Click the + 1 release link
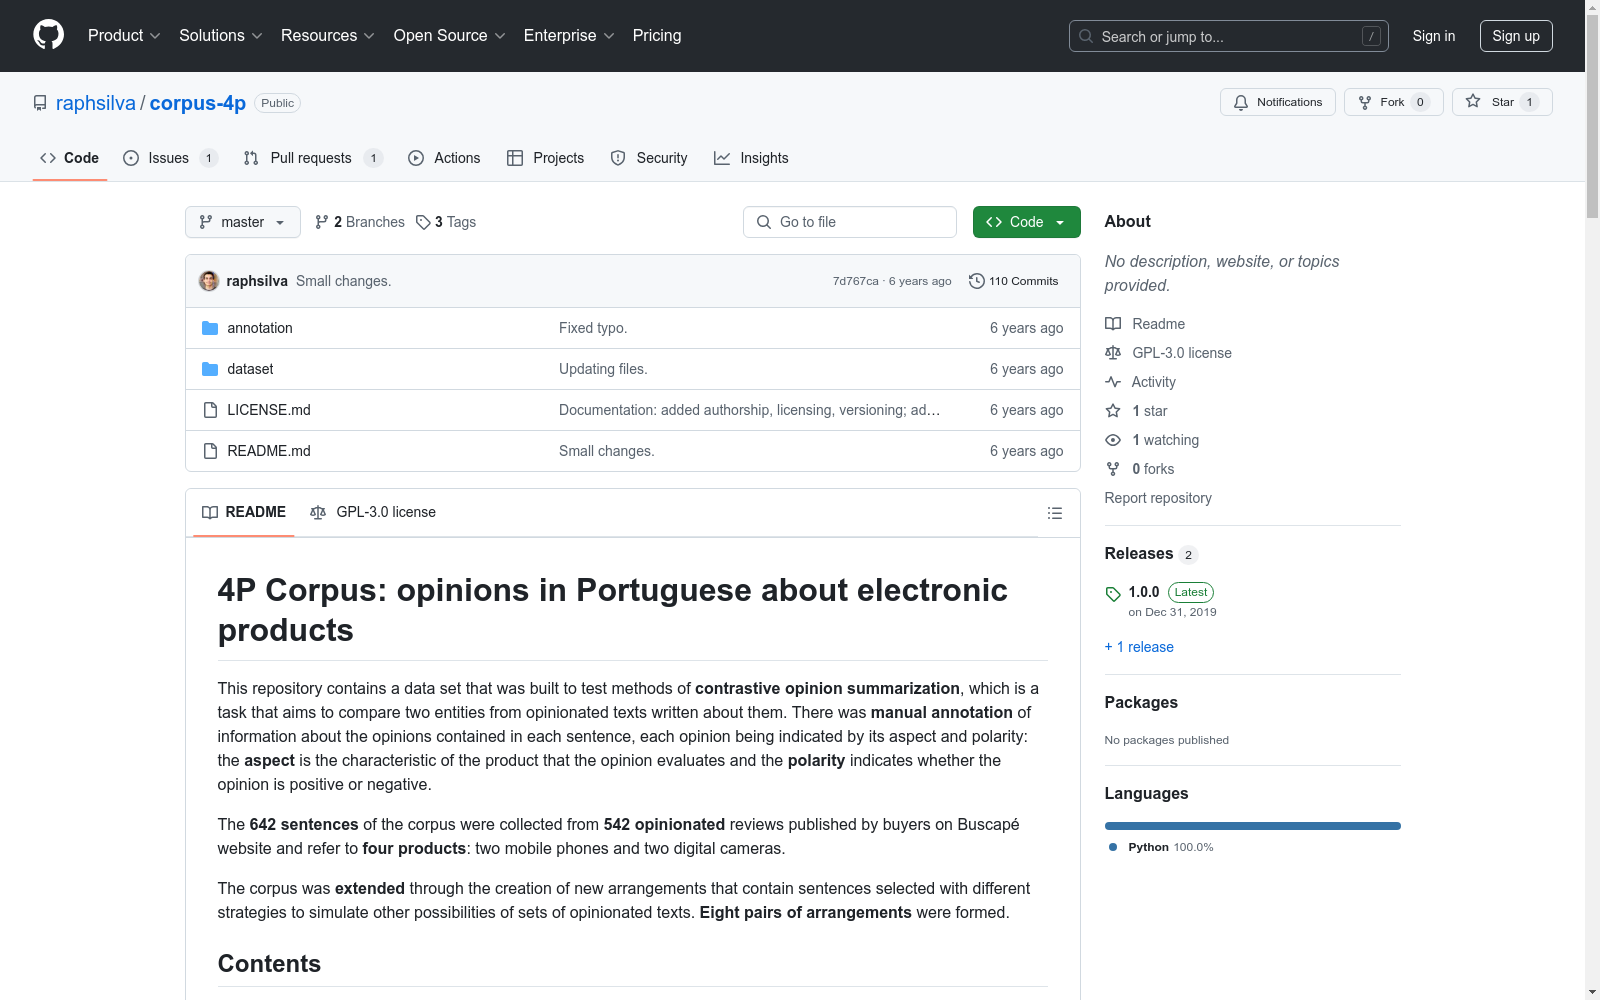Screen dimensions: 1600x1000 [1139, 647]
